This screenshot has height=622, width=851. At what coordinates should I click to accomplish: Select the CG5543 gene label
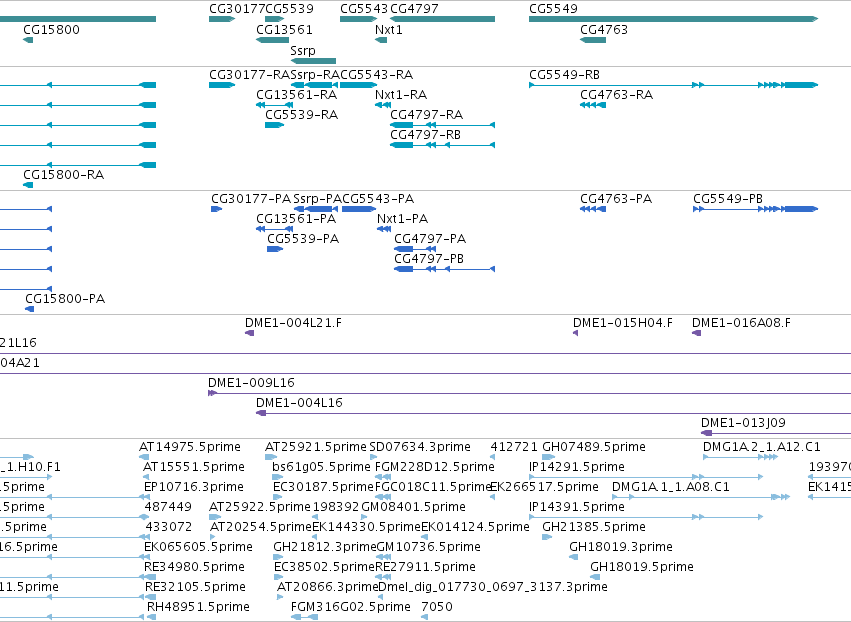(364, 9)
